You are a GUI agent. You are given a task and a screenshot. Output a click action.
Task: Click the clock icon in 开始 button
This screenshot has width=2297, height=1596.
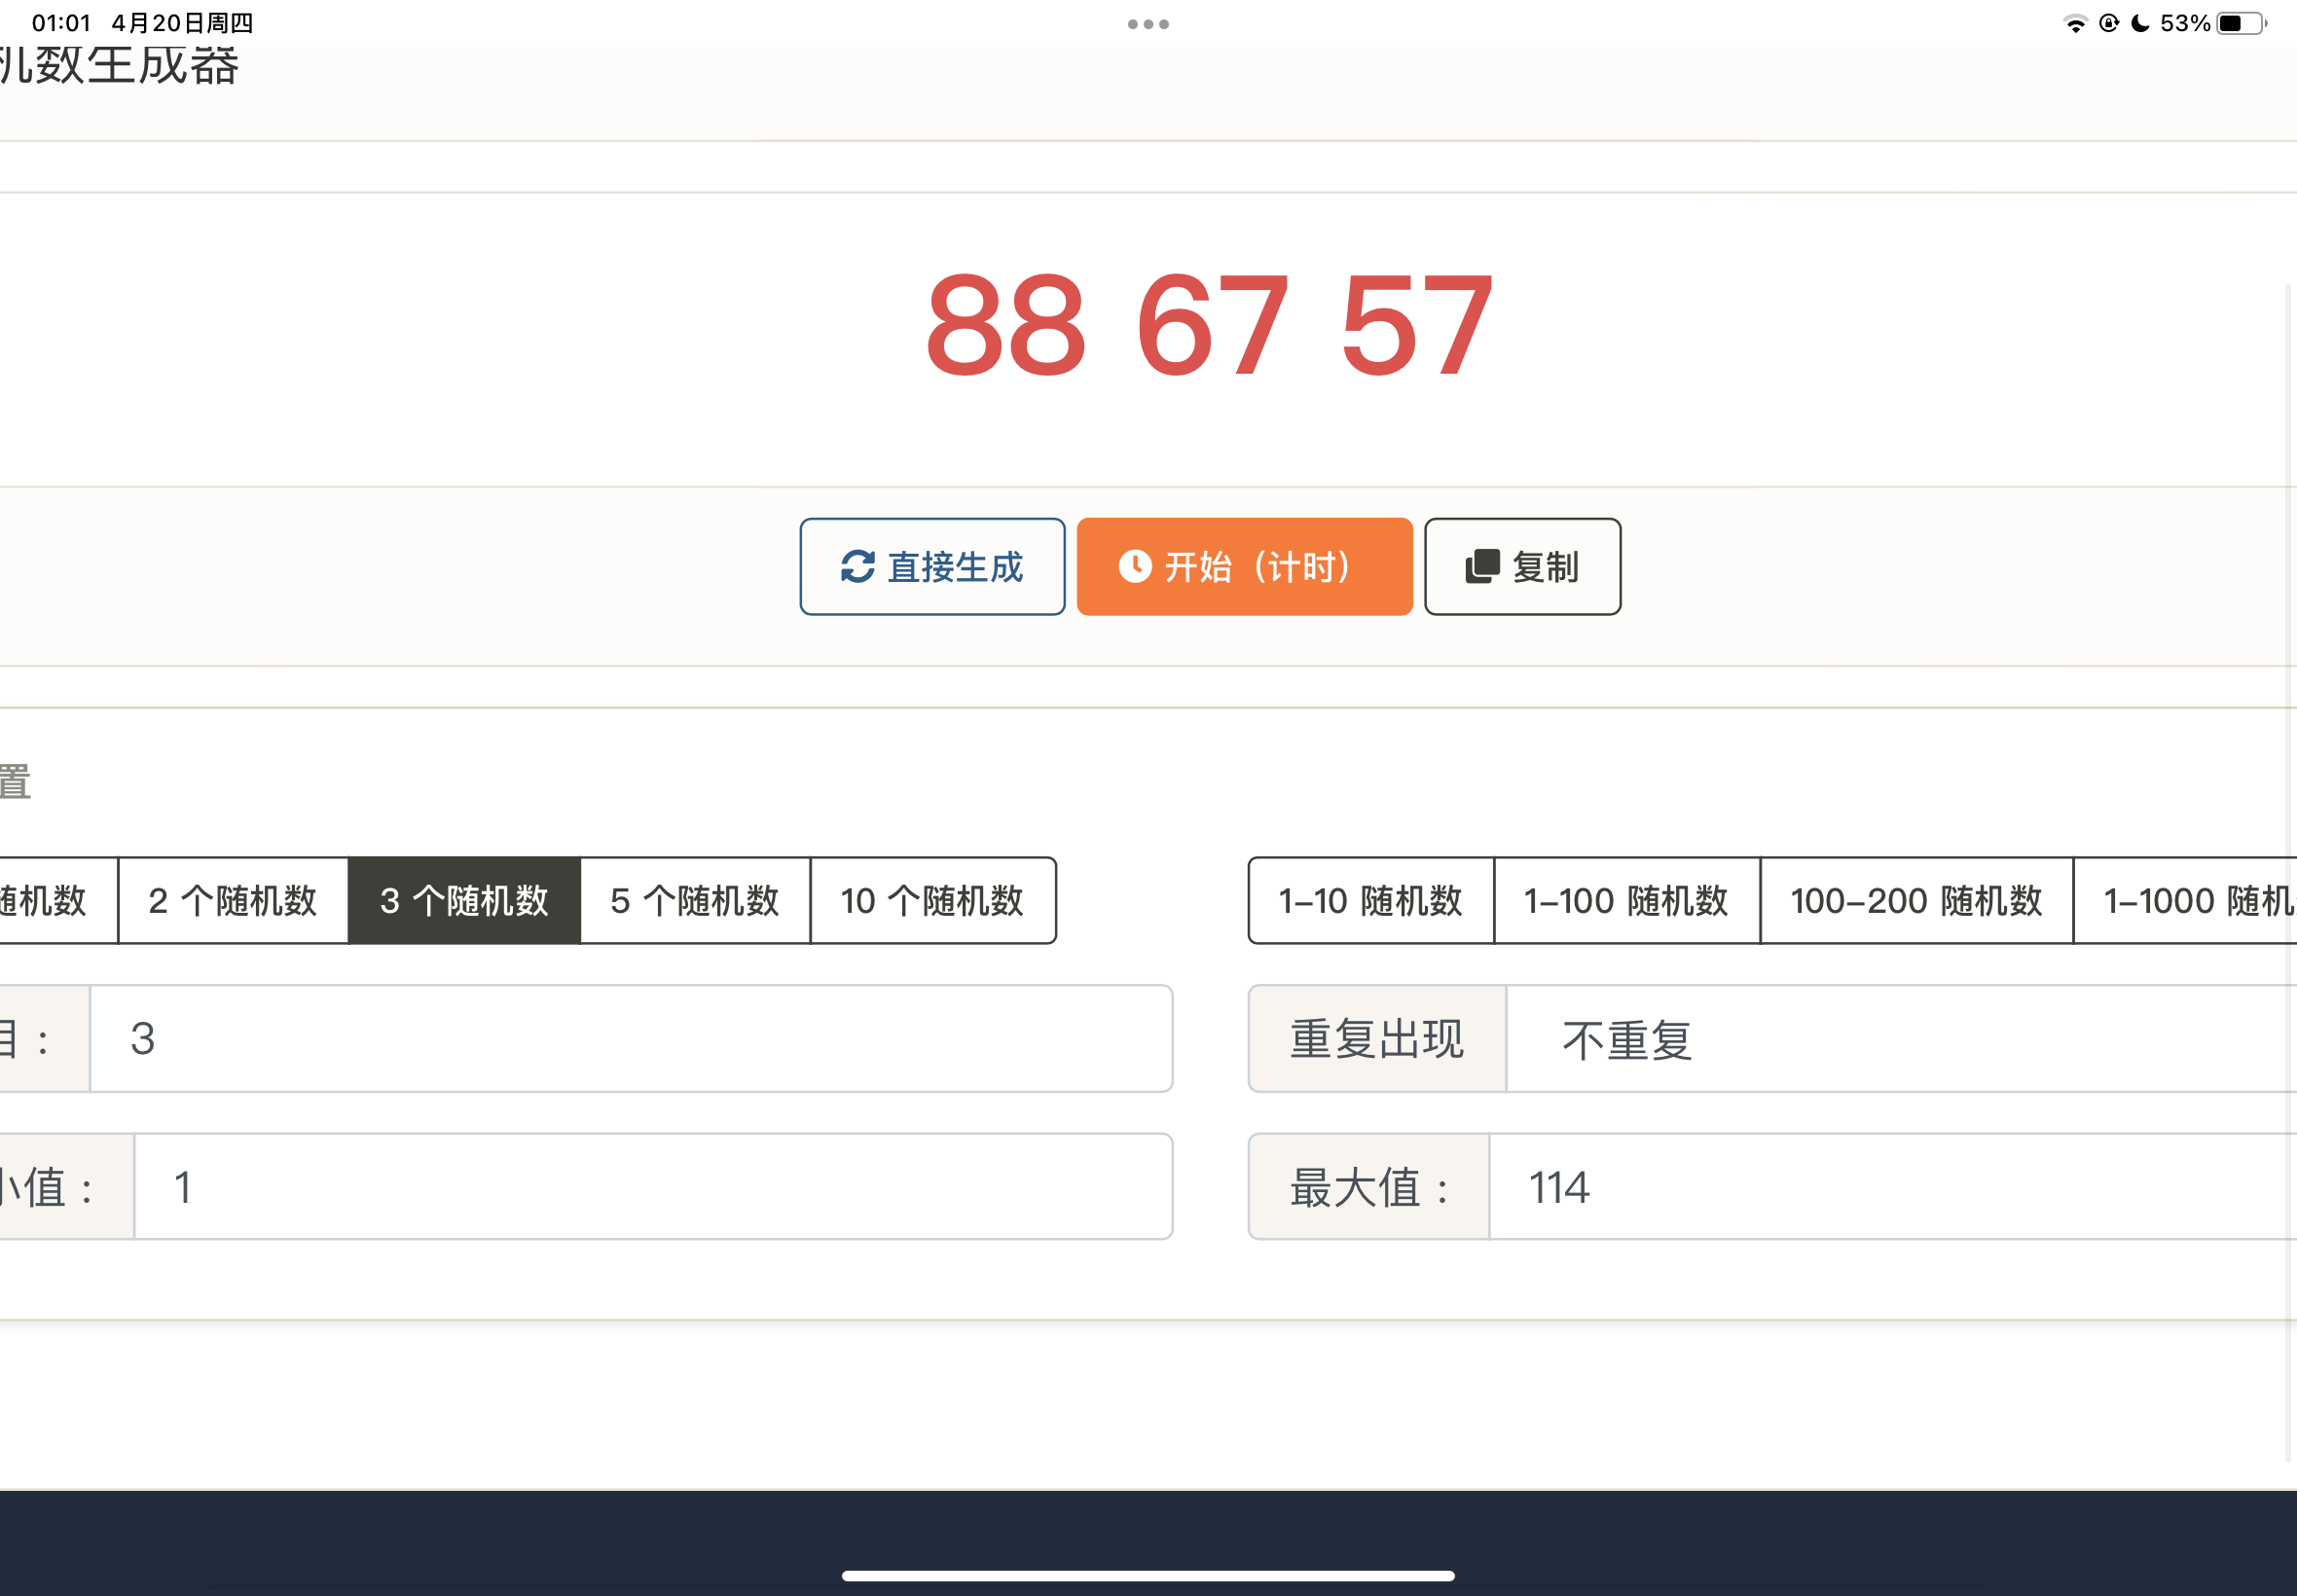pyautogui.click(x=1134, y=566)
